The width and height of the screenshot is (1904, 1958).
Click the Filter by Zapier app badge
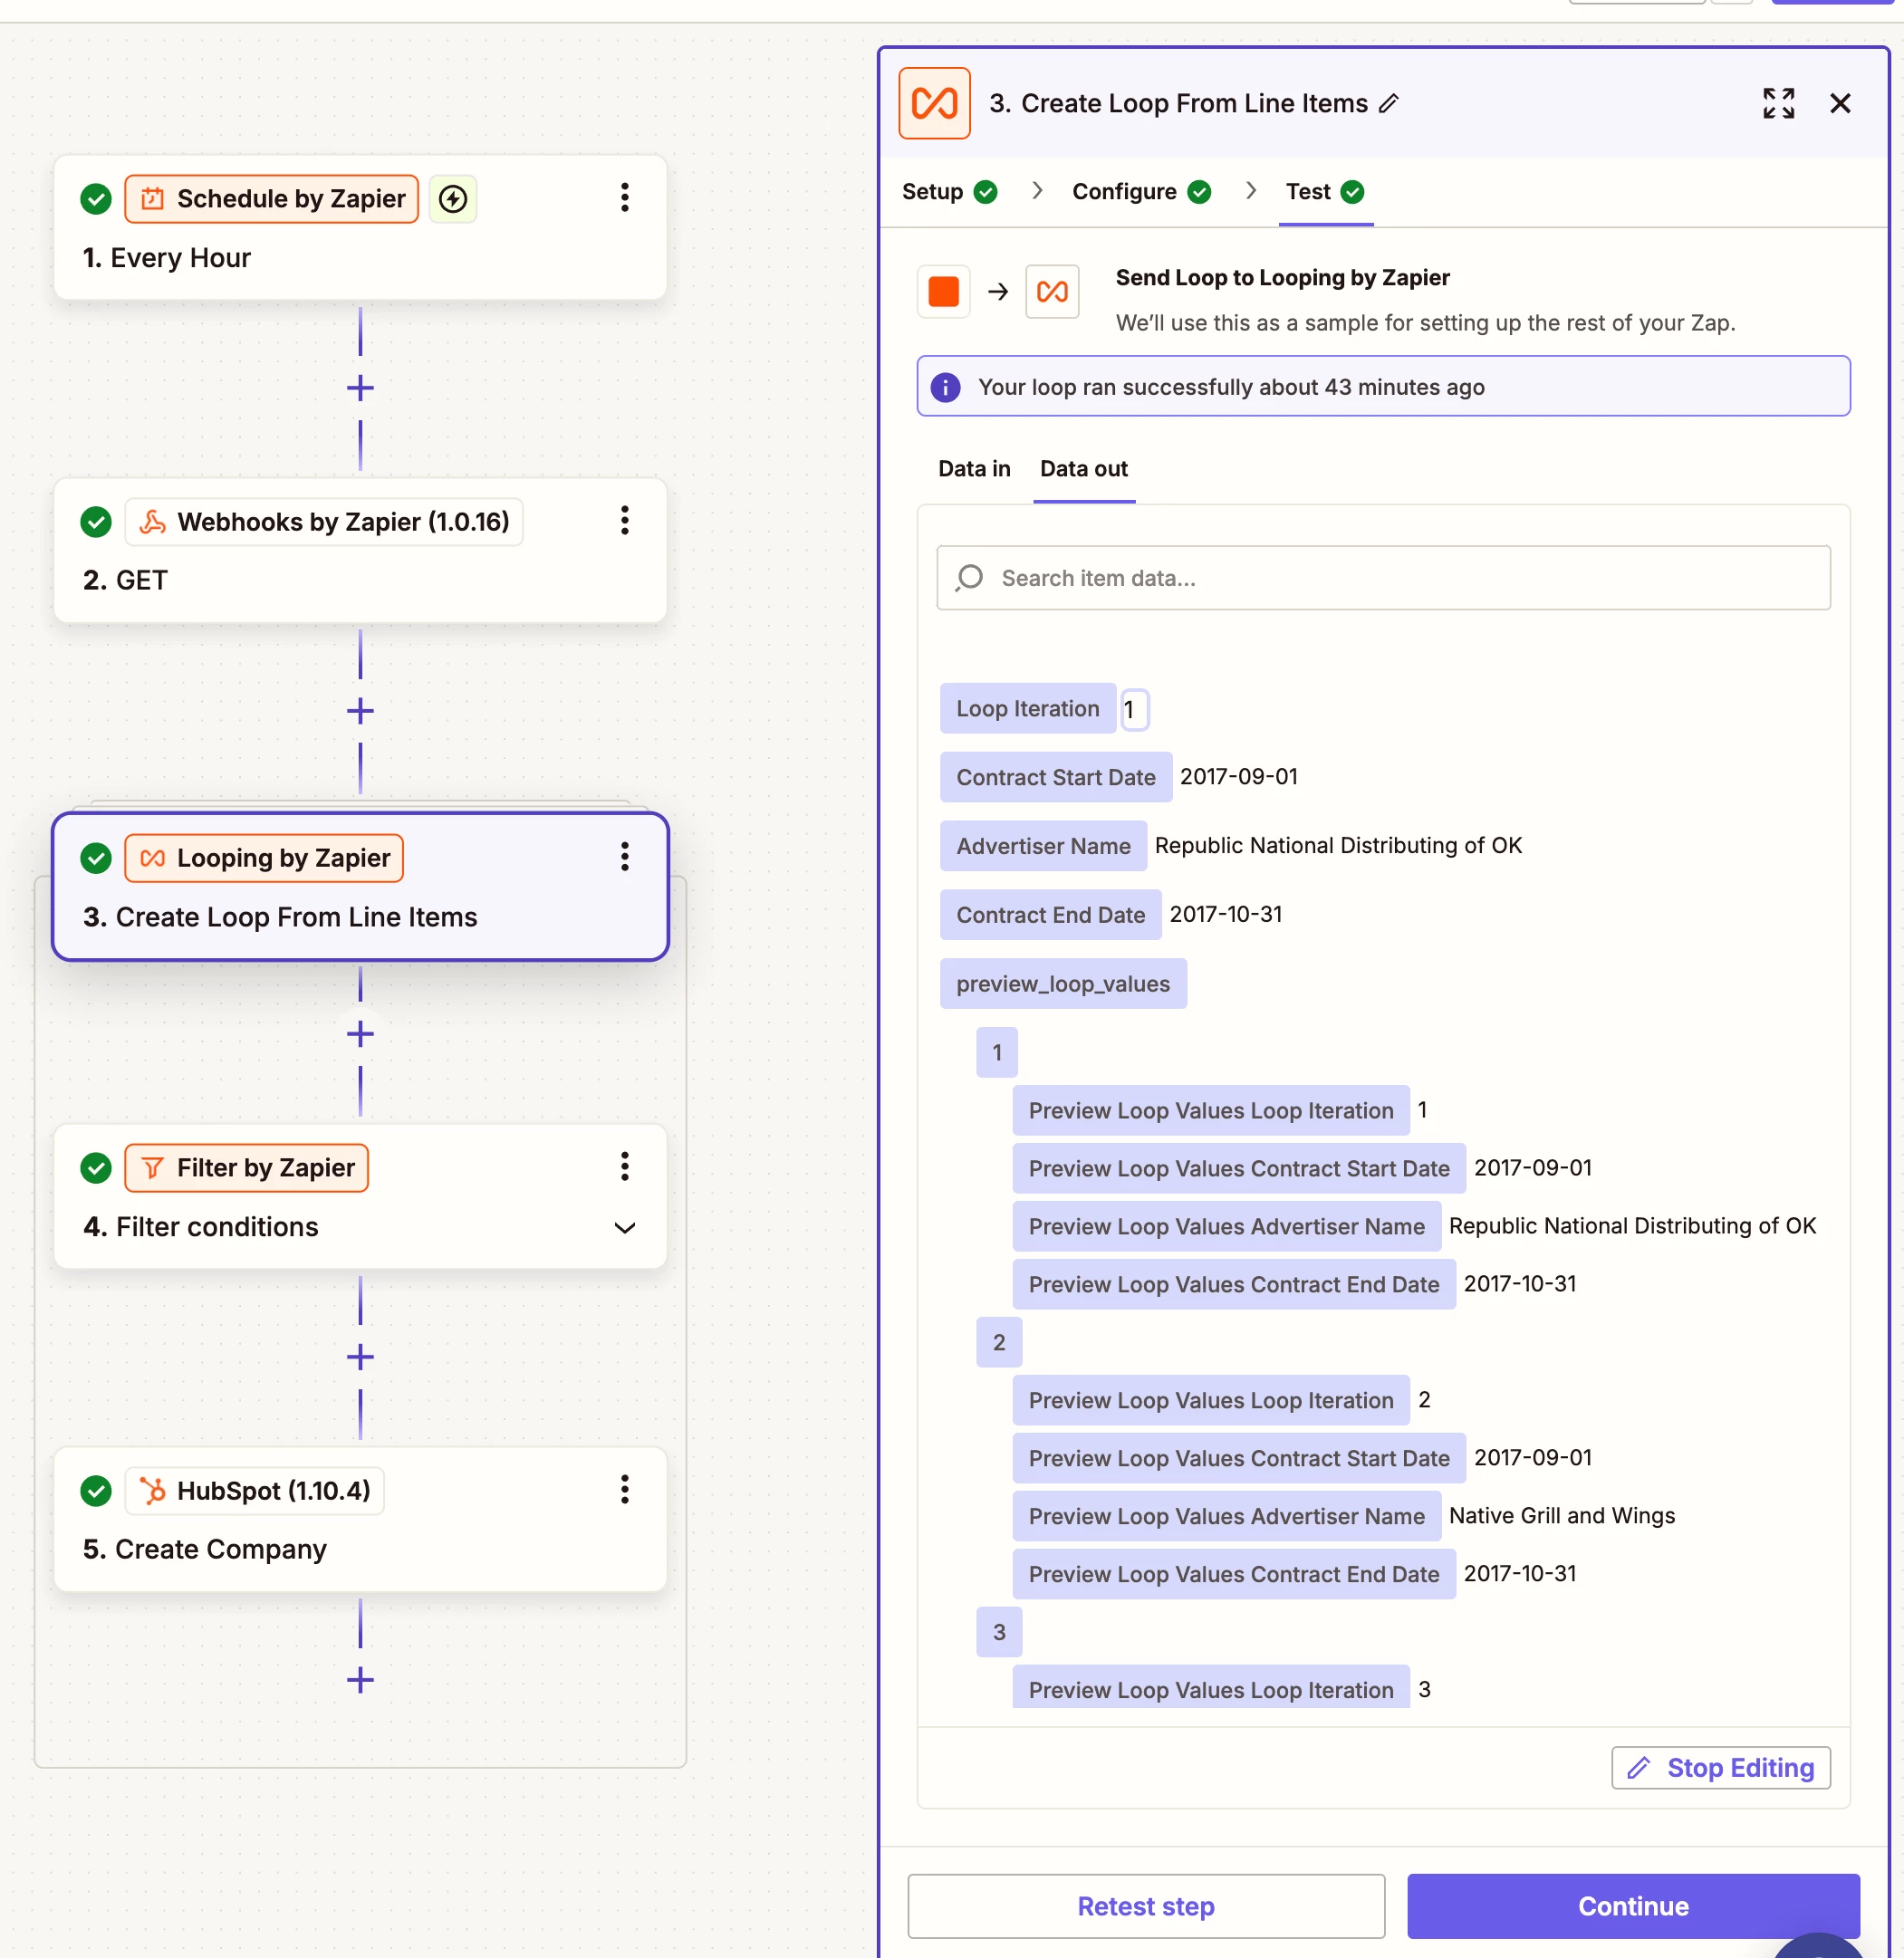point(246,1168)
